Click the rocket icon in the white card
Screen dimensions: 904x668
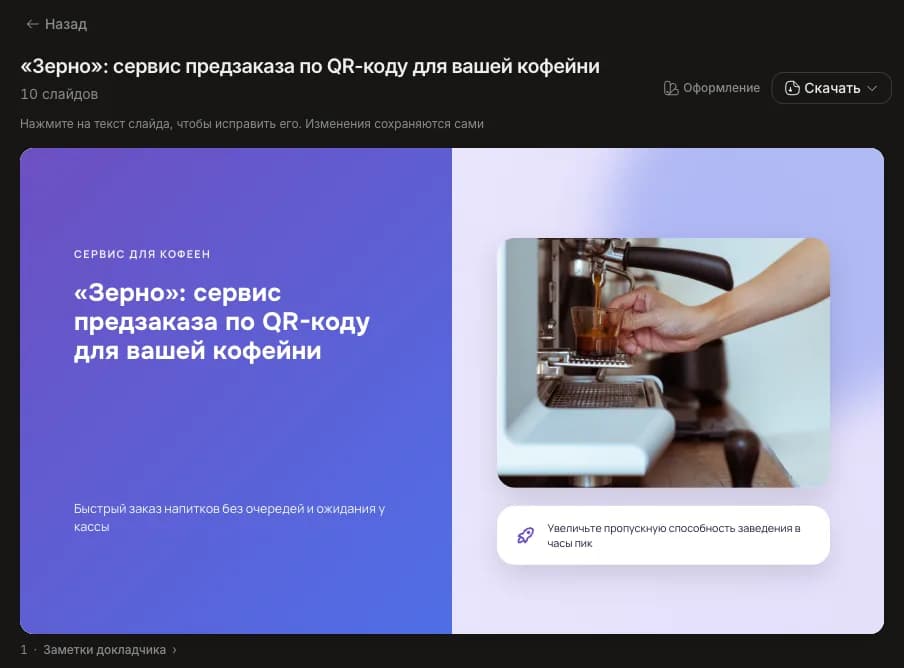525,535
